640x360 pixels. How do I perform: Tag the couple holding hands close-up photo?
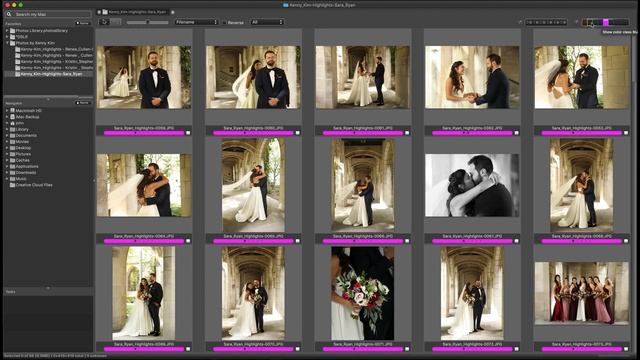point(516,133)
